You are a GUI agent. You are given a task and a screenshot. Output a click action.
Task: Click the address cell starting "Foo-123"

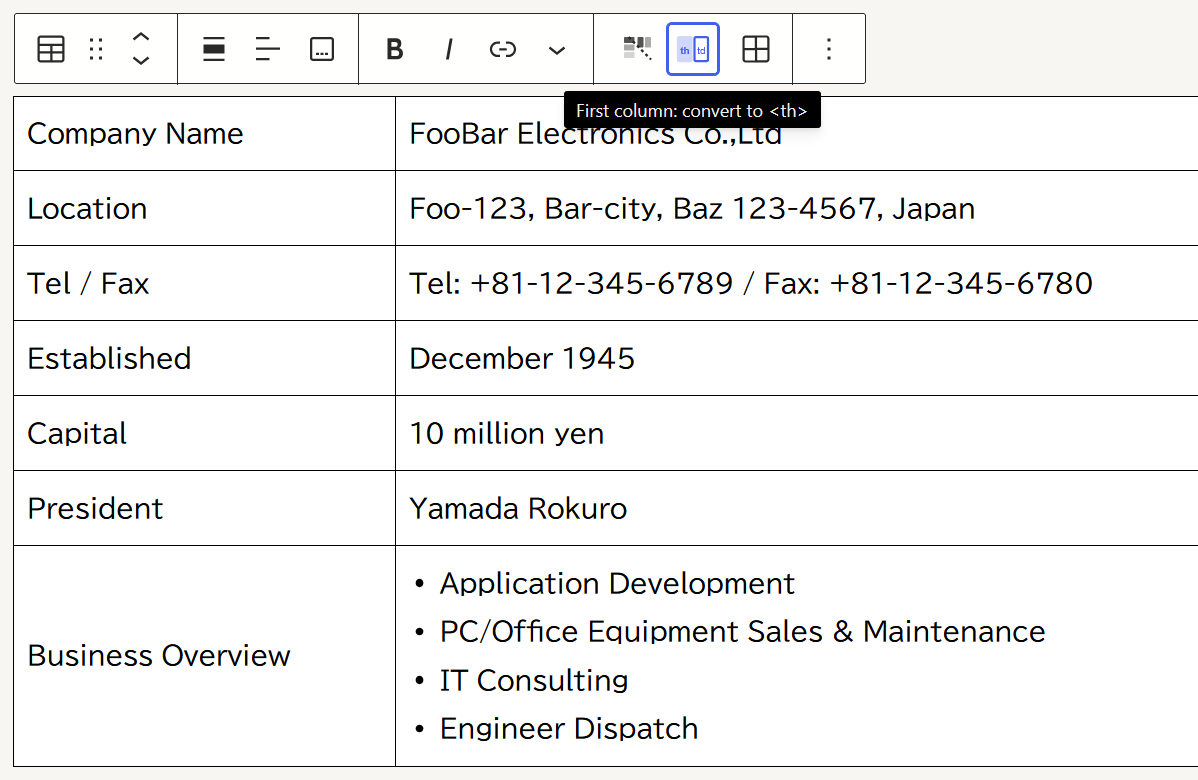[x=797, y=209]
